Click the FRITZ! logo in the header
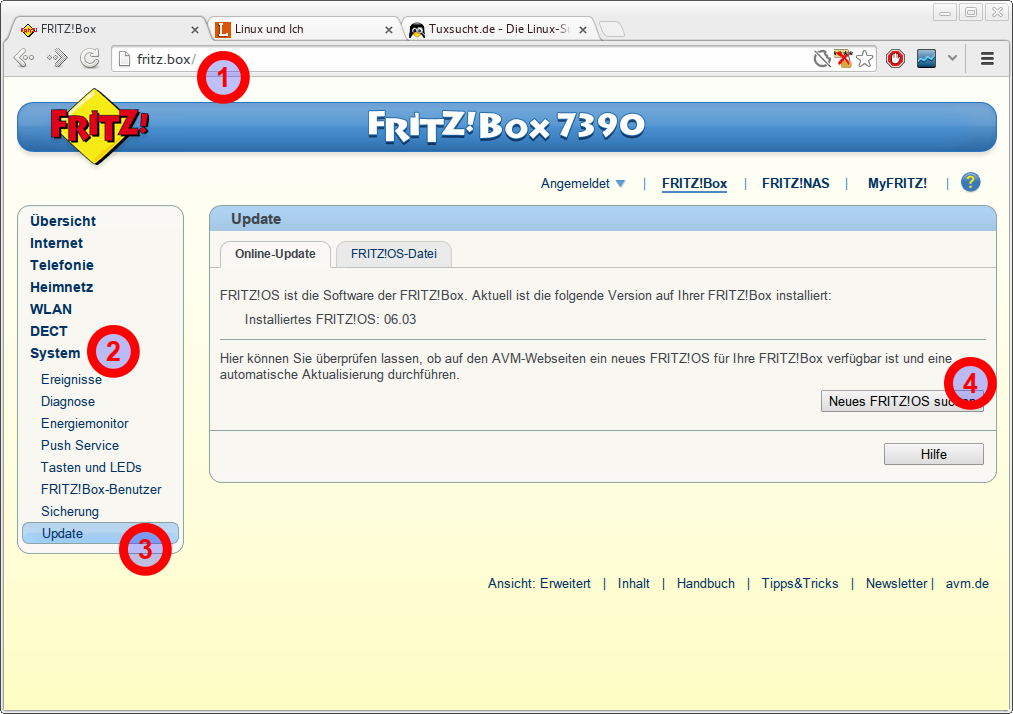The width and height of the screenshot is (1013, 714). [98, 127]
